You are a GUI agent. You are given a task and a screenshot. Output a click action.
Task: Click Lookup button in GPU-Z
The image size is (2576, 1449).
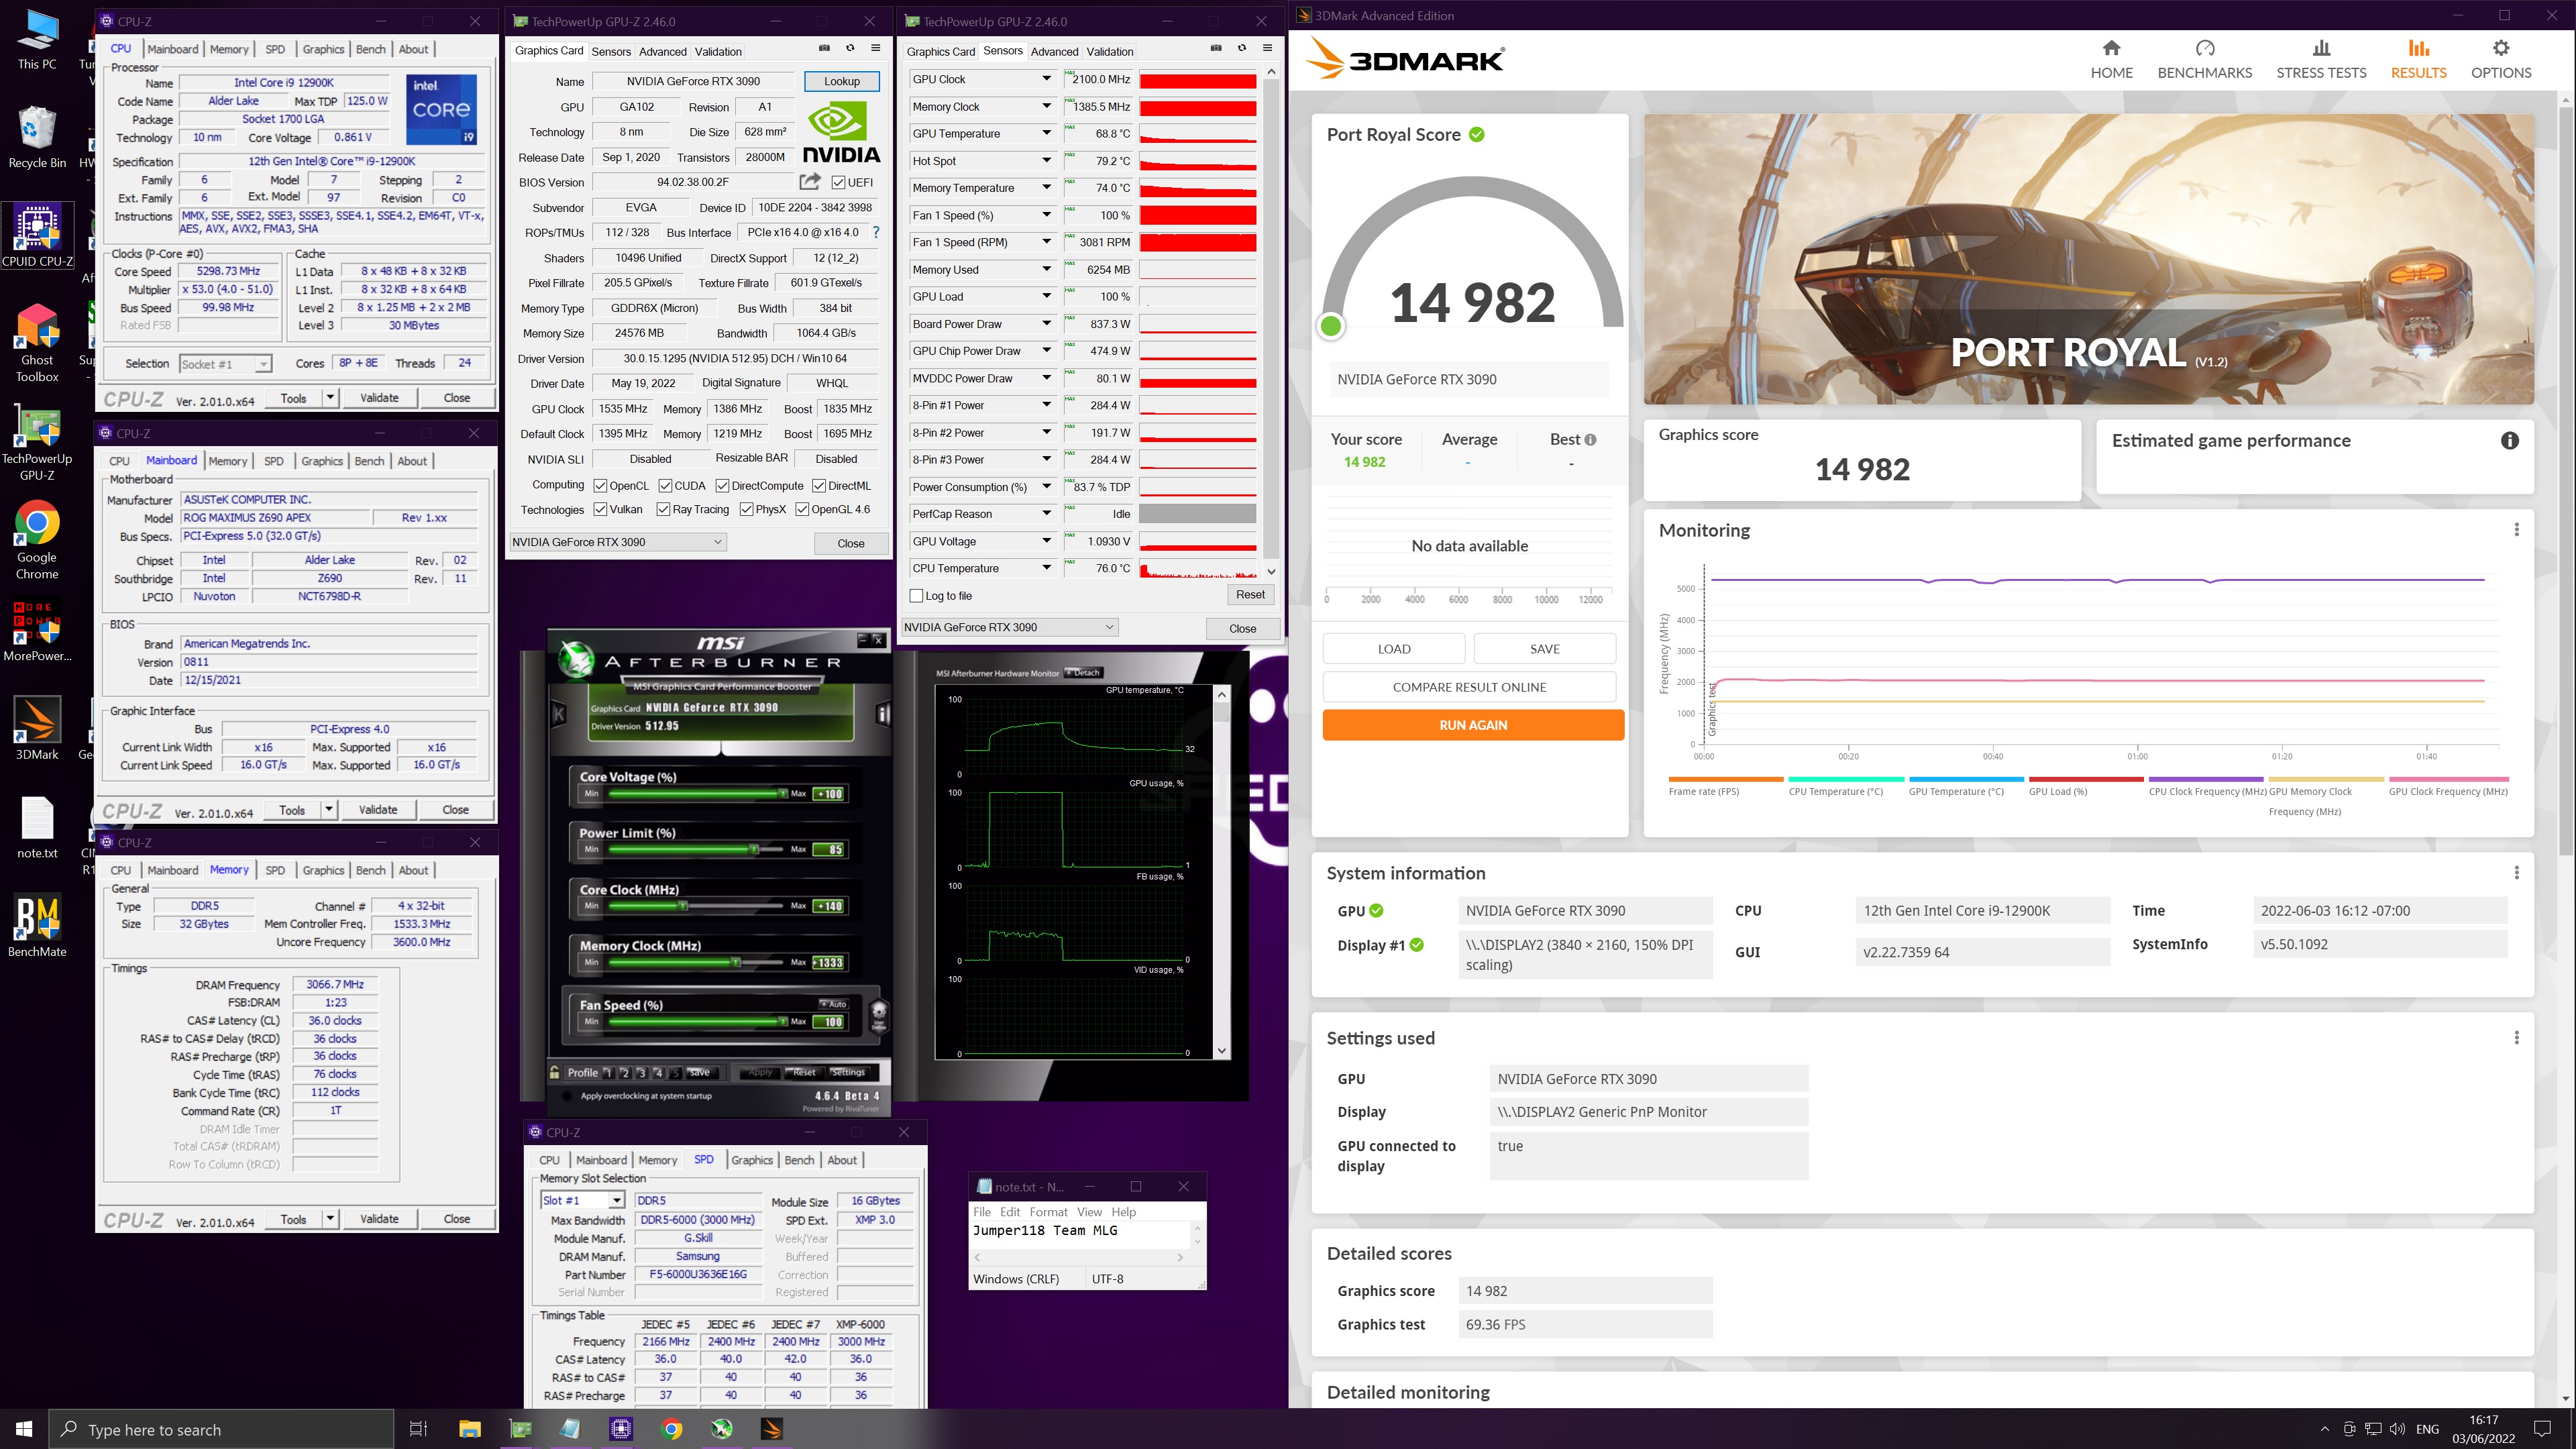coord(841,81)
